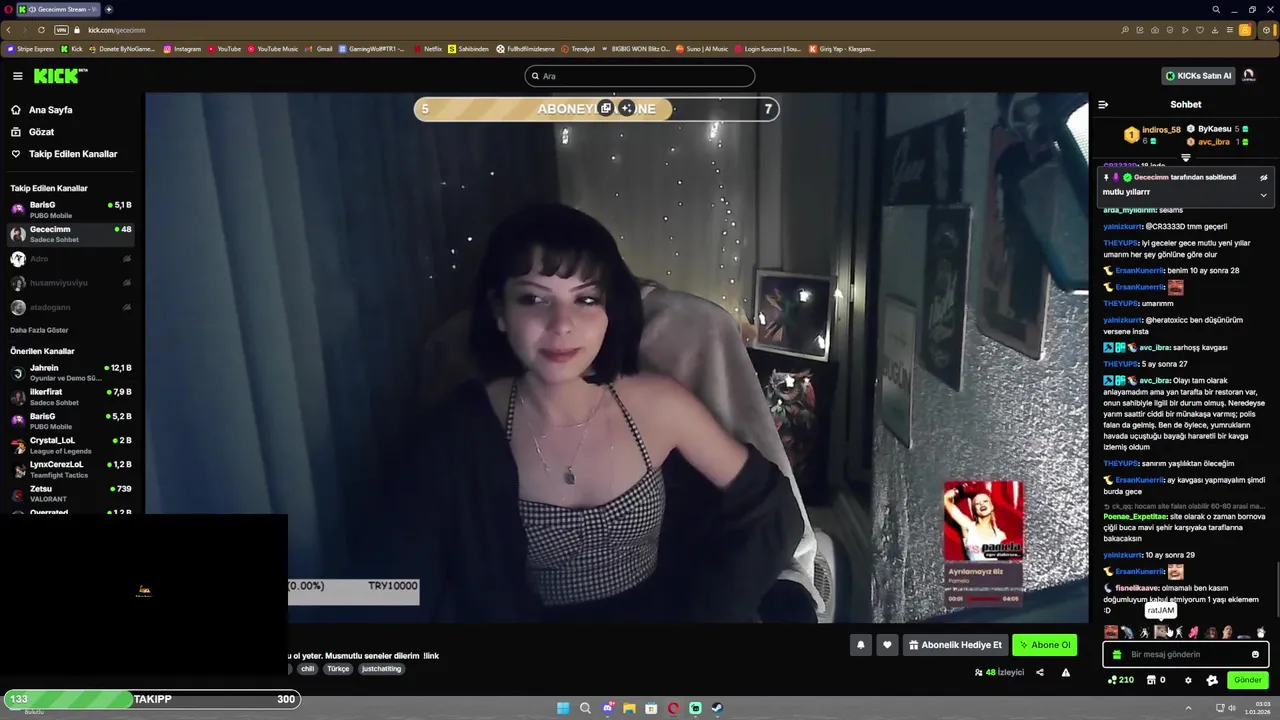Collapse the chat panel with the arrow icon
Viewport: 1280px width, 720px height.
pyautogui.click(x=1103, y=104)
